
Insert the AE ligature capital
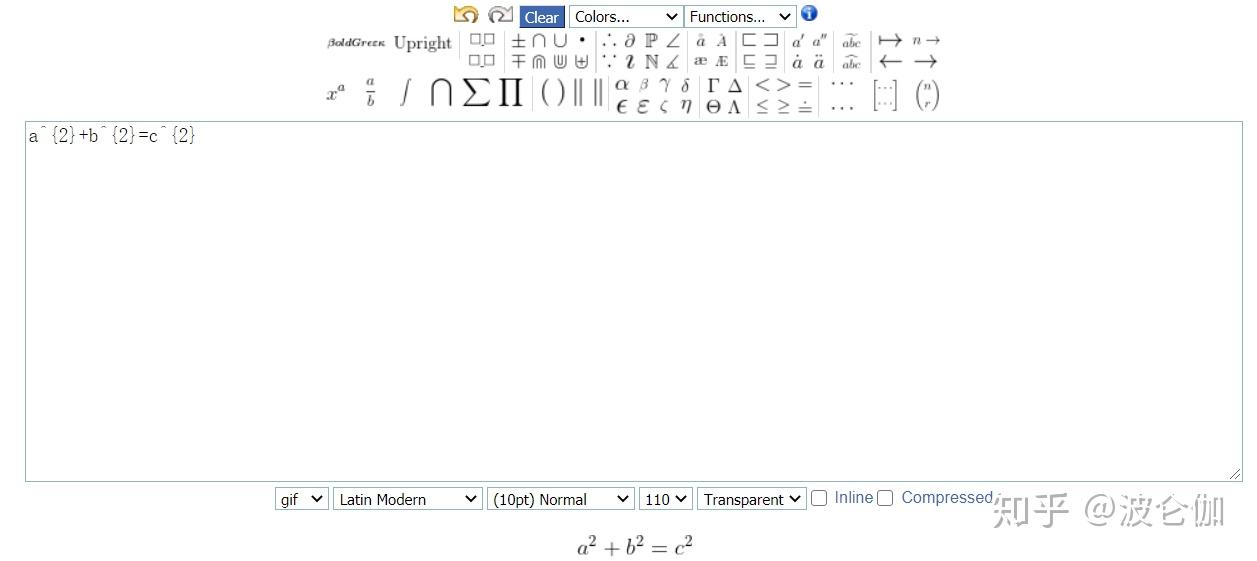coord(721,61)
